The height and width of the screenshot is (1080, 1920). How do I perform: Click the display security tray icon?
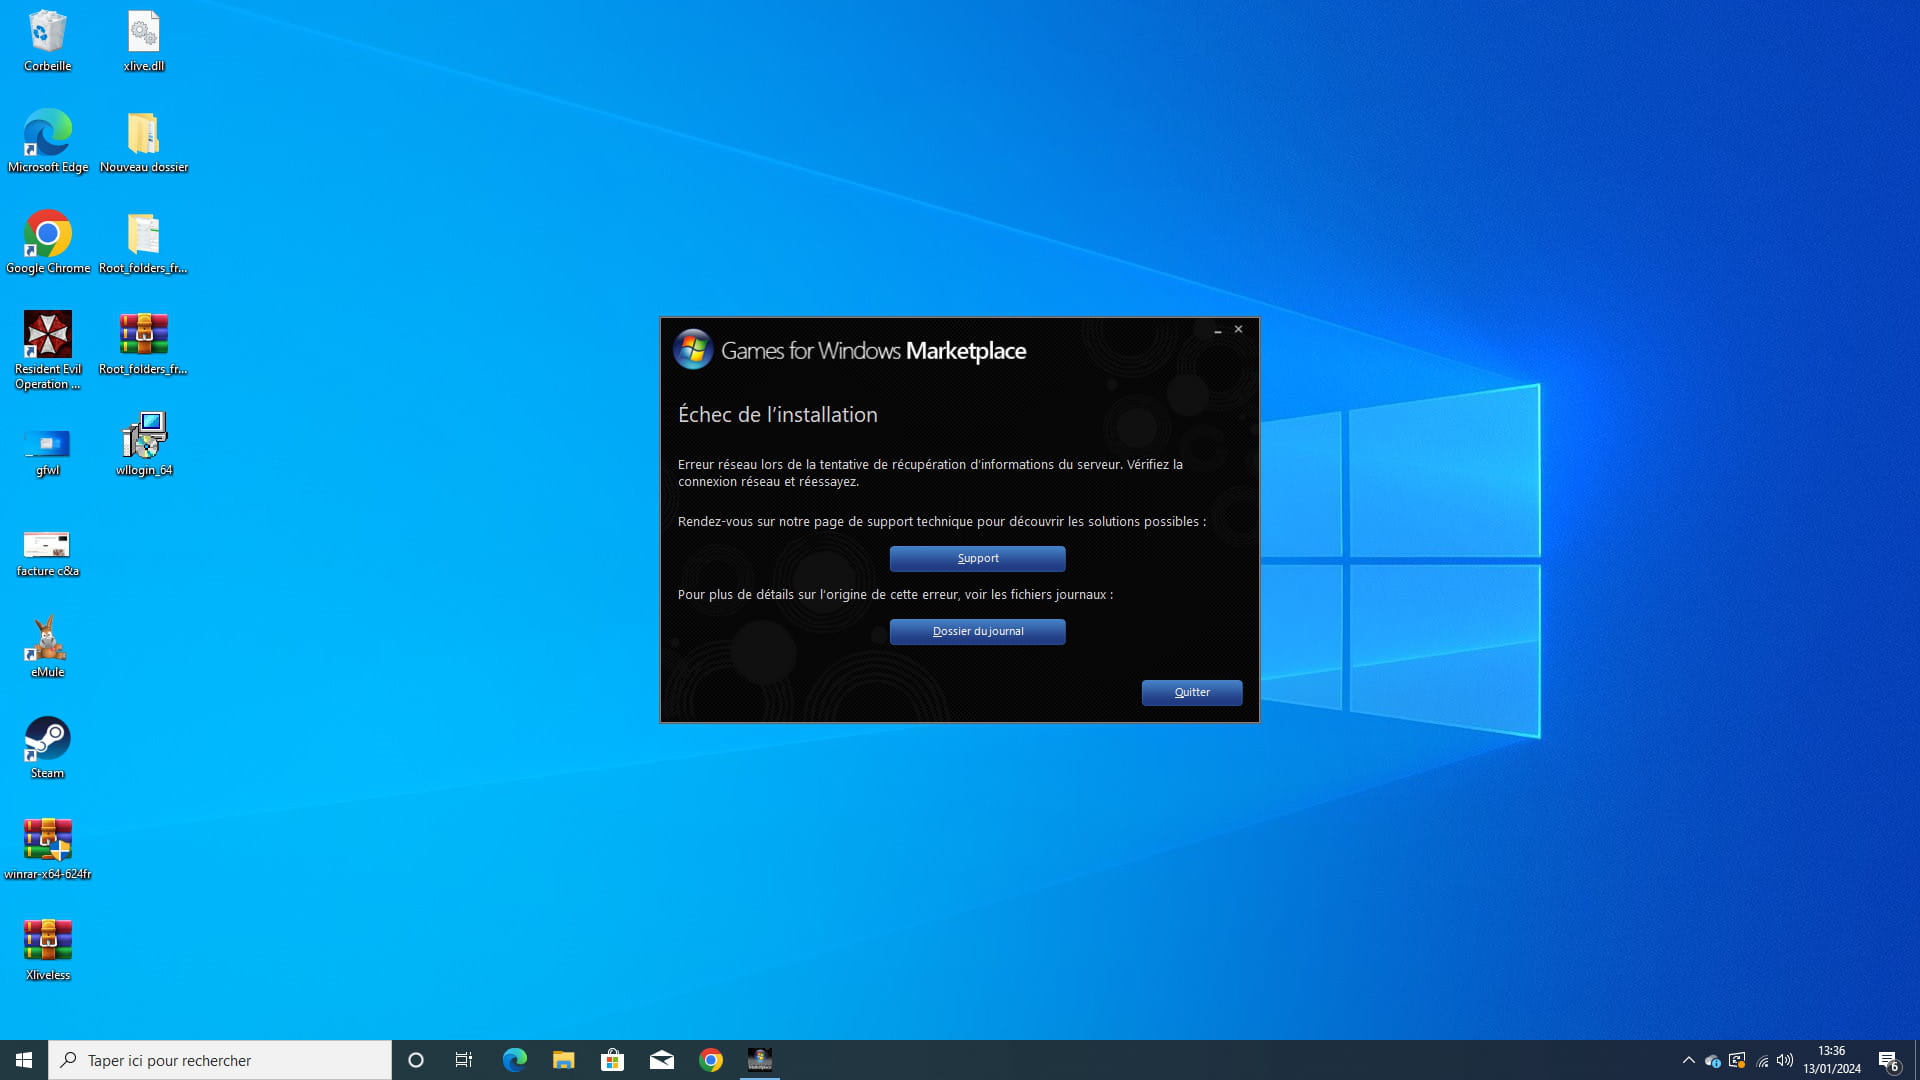1737,1060
